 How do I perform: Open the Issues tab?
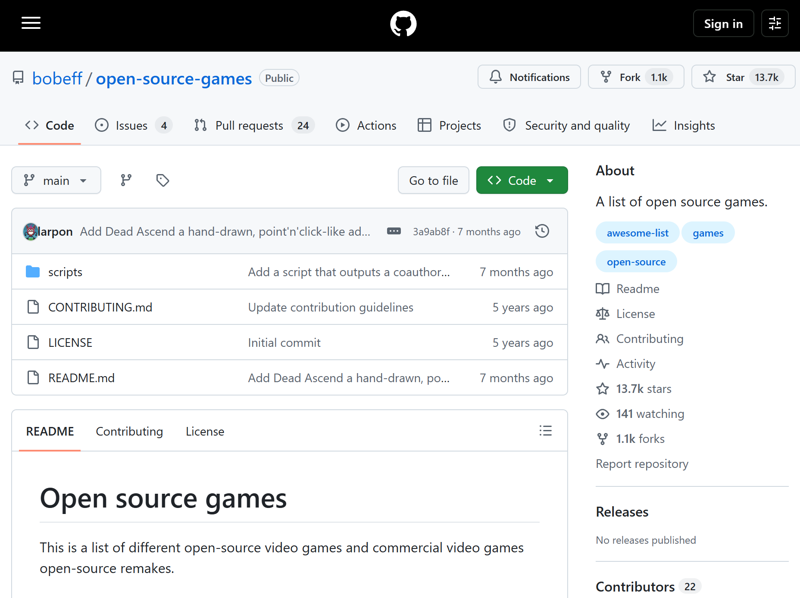point(133,126)
